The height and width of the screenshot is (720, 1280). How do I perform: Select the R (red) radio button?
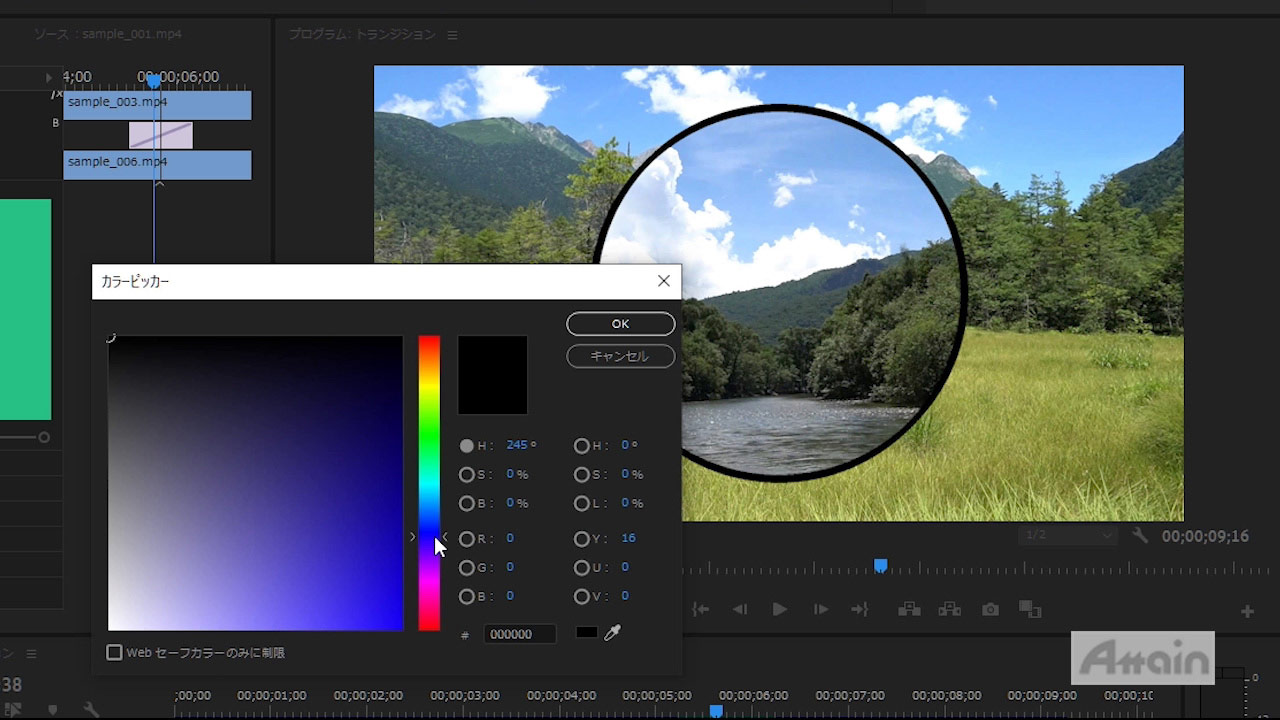click(x=467, y=539)
